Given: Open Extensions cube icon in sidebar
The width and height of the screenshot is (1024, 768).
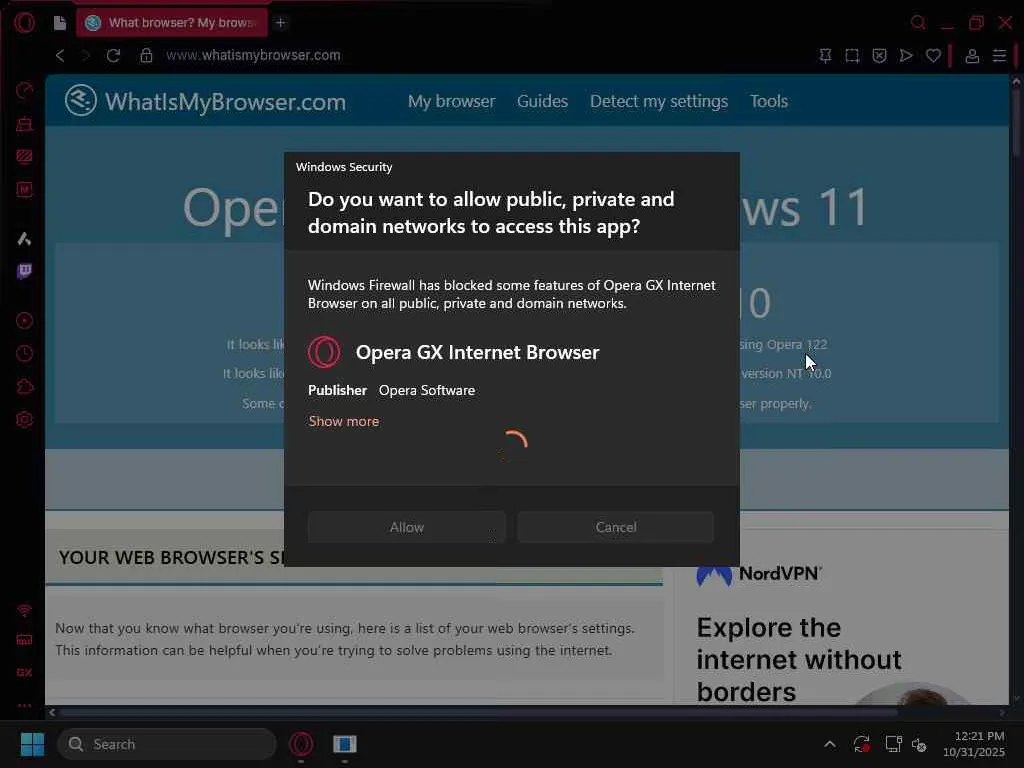Looking at the screenshot, I should click(x=24, y=387).
